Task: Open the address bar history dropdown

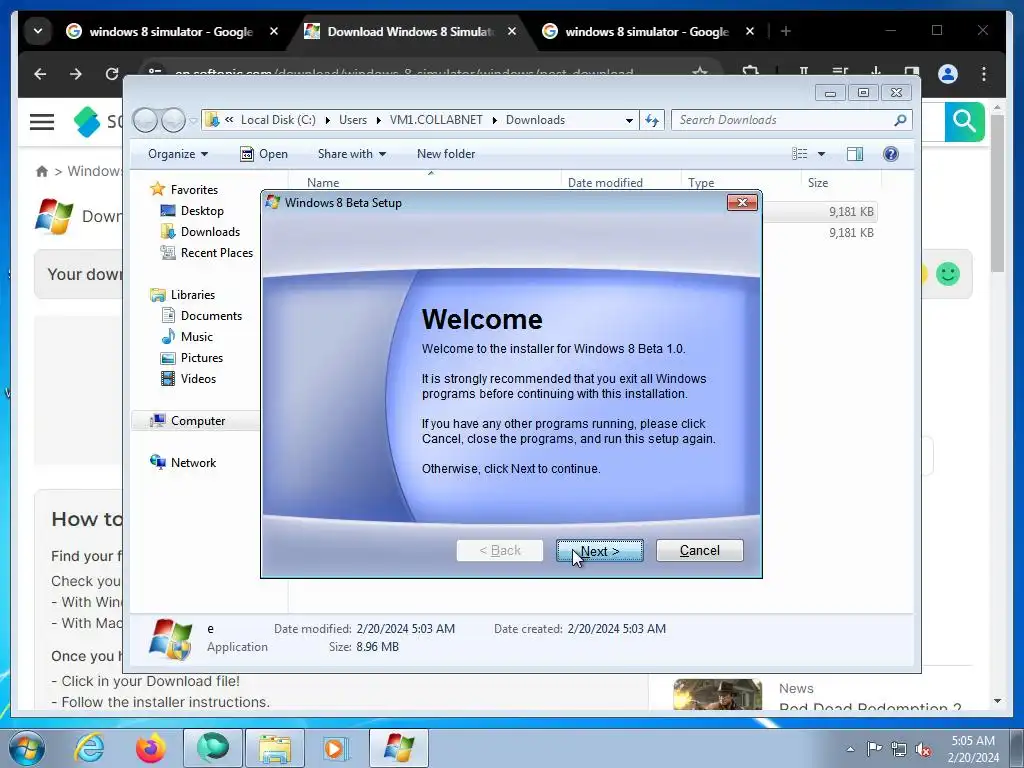Action: 629,120
